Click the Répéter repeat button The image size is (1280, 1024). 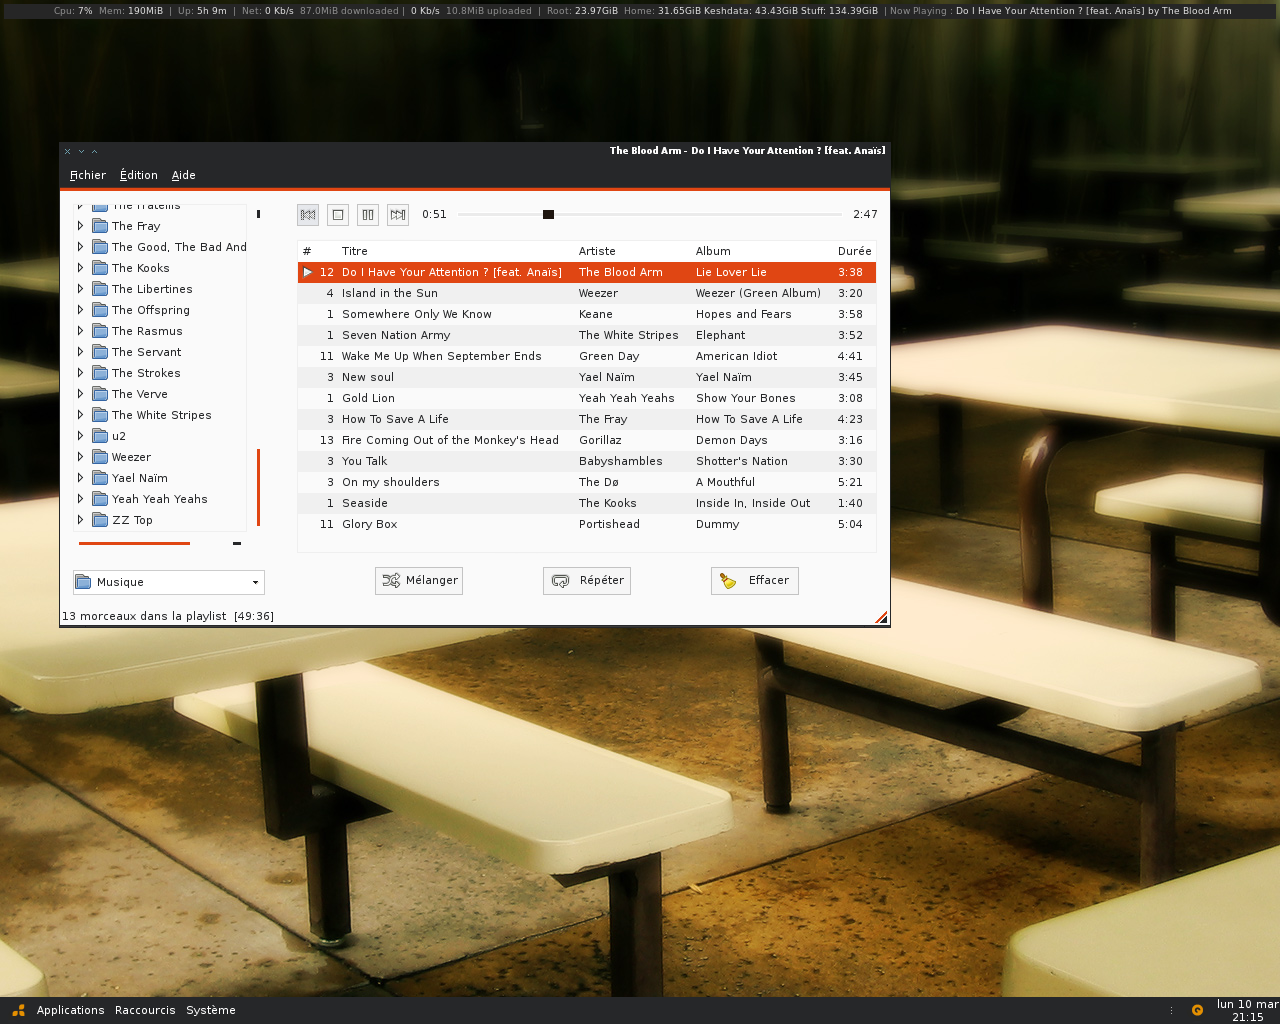pyautogui.click(x=587, y=581)
